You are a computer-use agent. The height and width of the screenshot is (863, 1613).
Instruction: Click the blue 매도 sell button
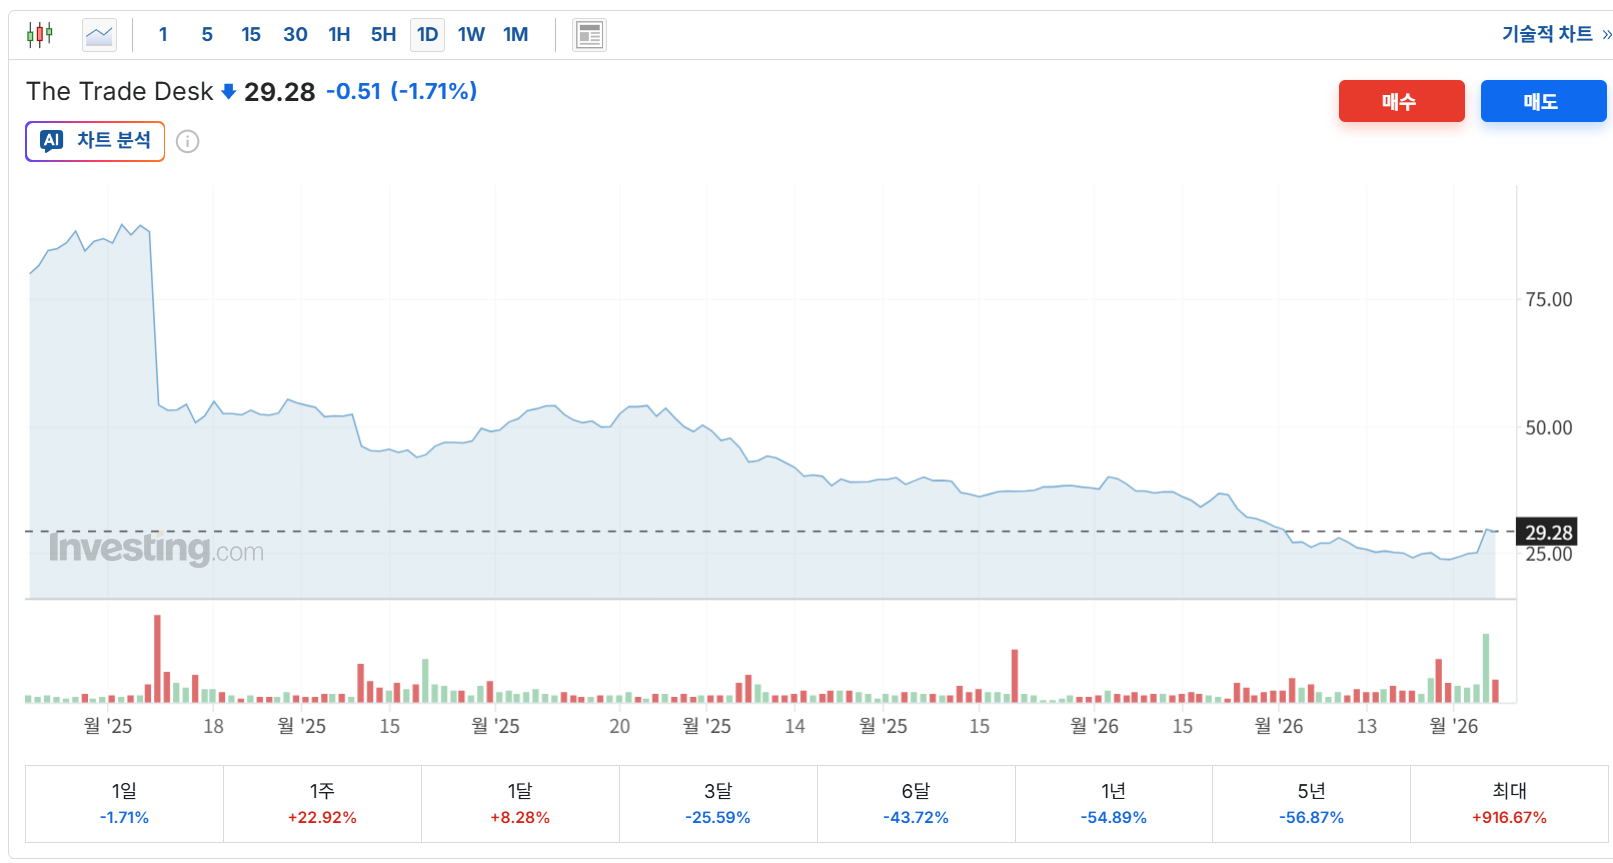(1543, 101)
